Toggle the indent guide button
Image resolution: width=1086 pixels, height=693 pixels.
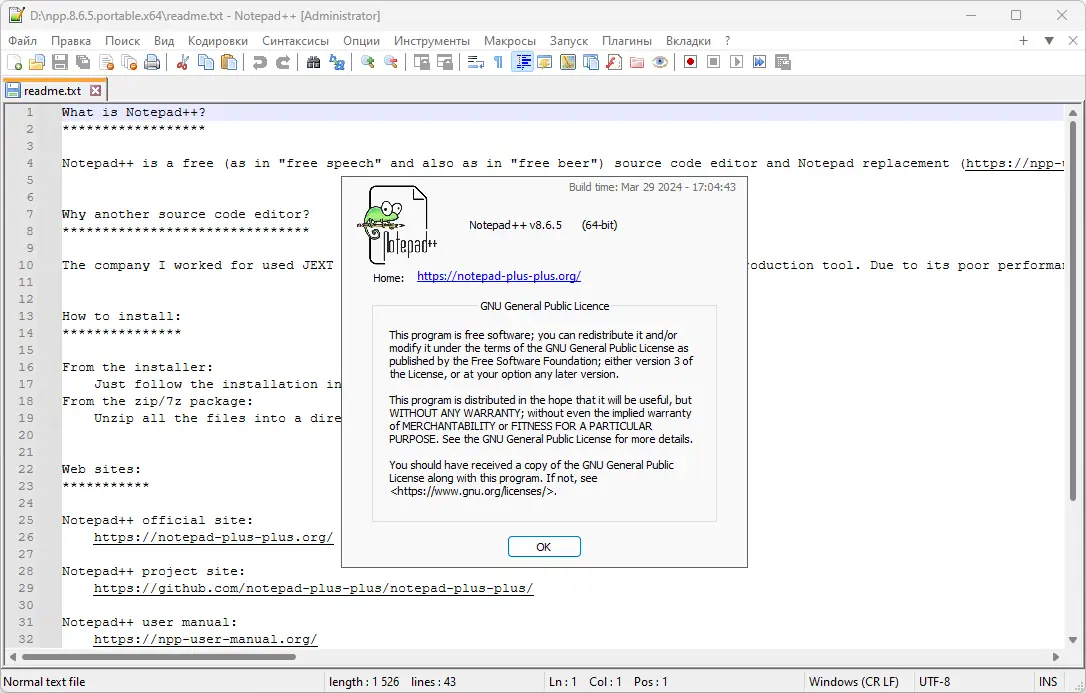(x=522, y=62)
